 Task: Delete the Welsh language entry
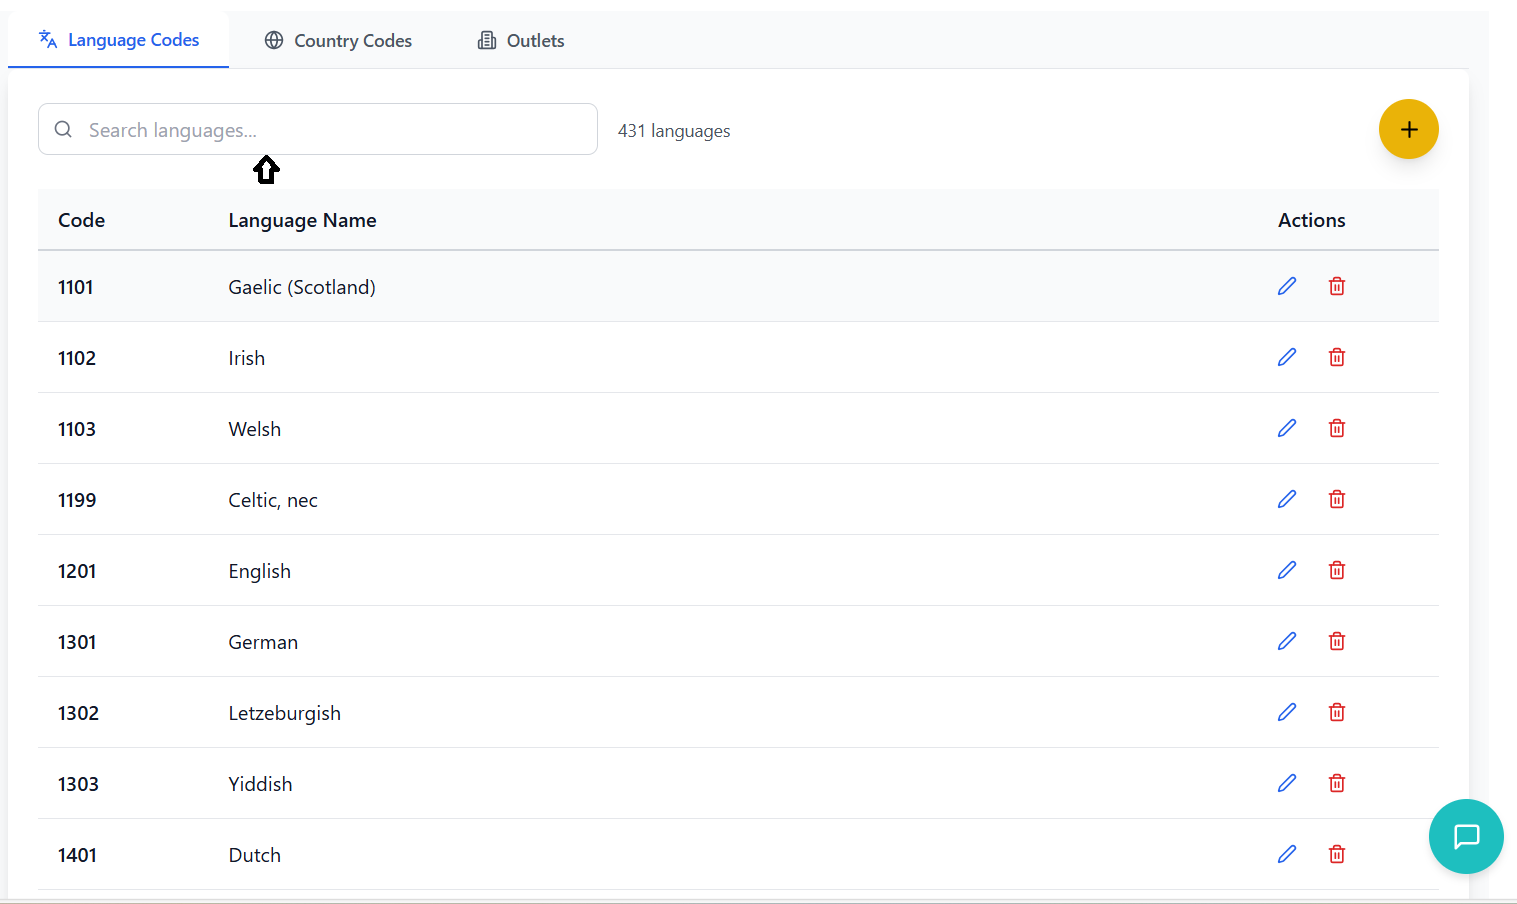(1336, 428)
